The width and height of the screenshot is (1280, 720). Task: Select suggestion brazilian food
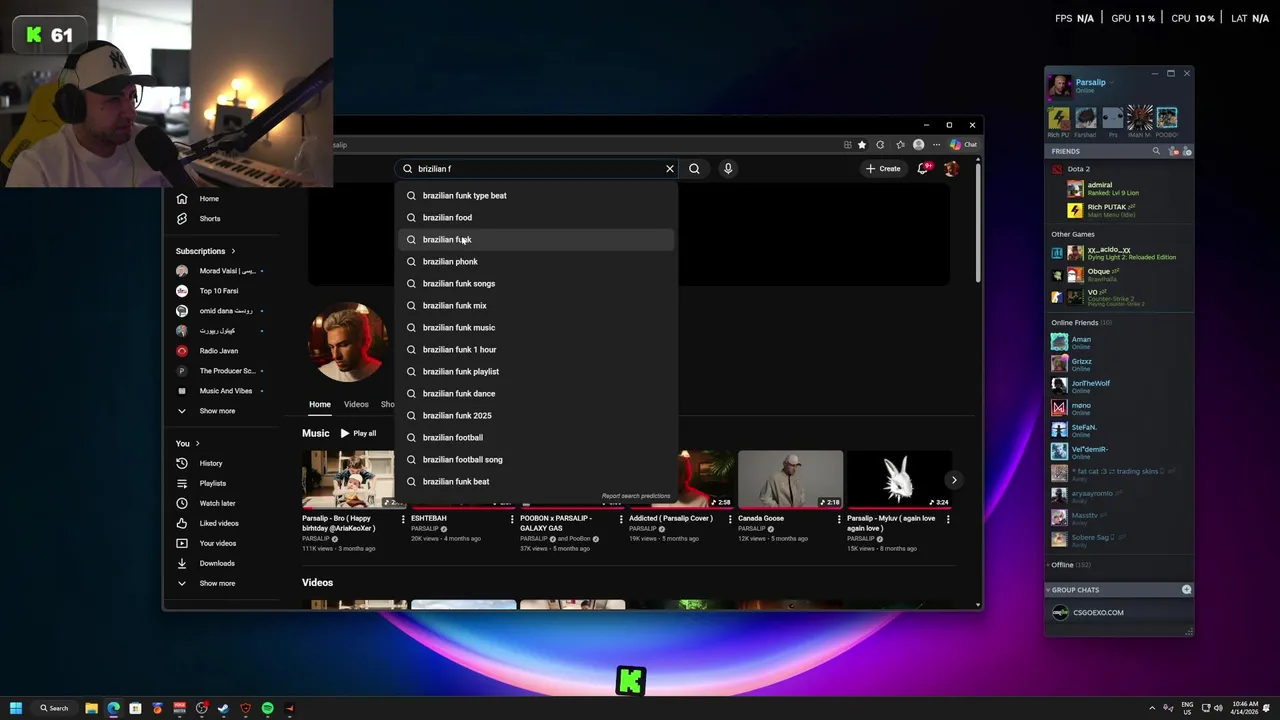[537, 218]
